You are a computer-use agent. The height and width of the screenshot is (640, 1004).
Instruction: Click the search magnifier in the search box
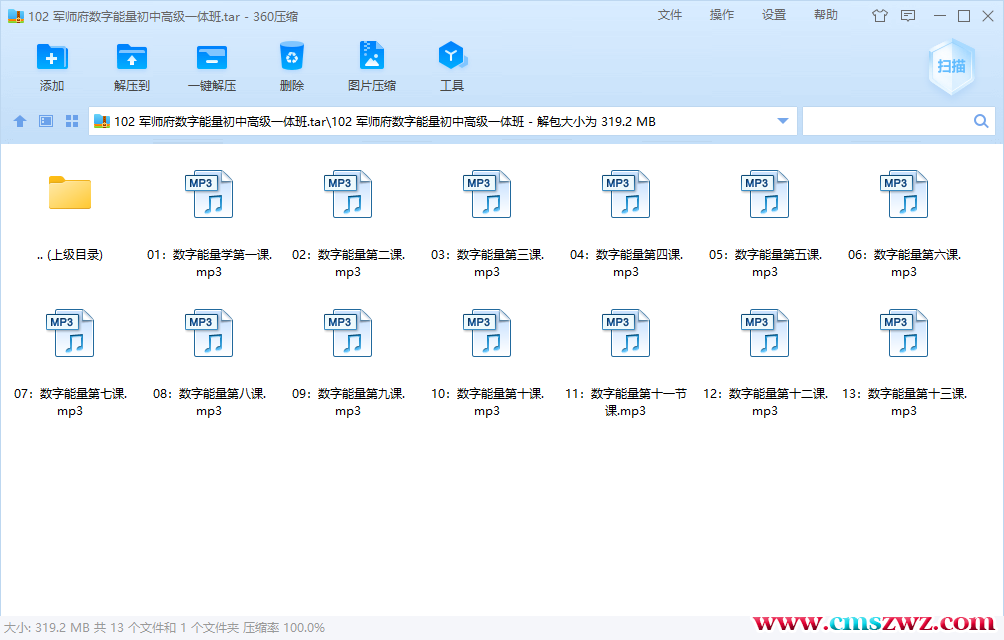click(x=980, y=120)
